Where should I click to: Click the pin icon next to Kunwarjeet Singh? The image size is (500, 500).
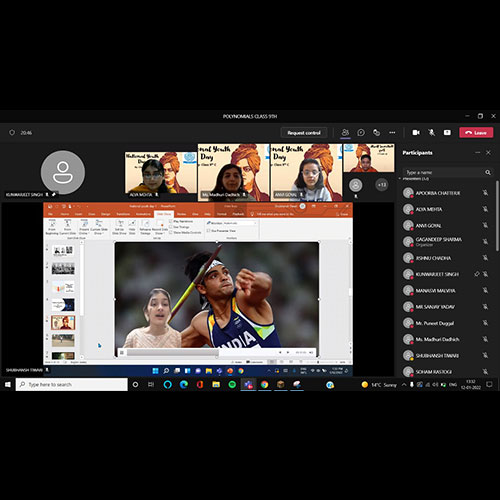(x=477, y=274)
